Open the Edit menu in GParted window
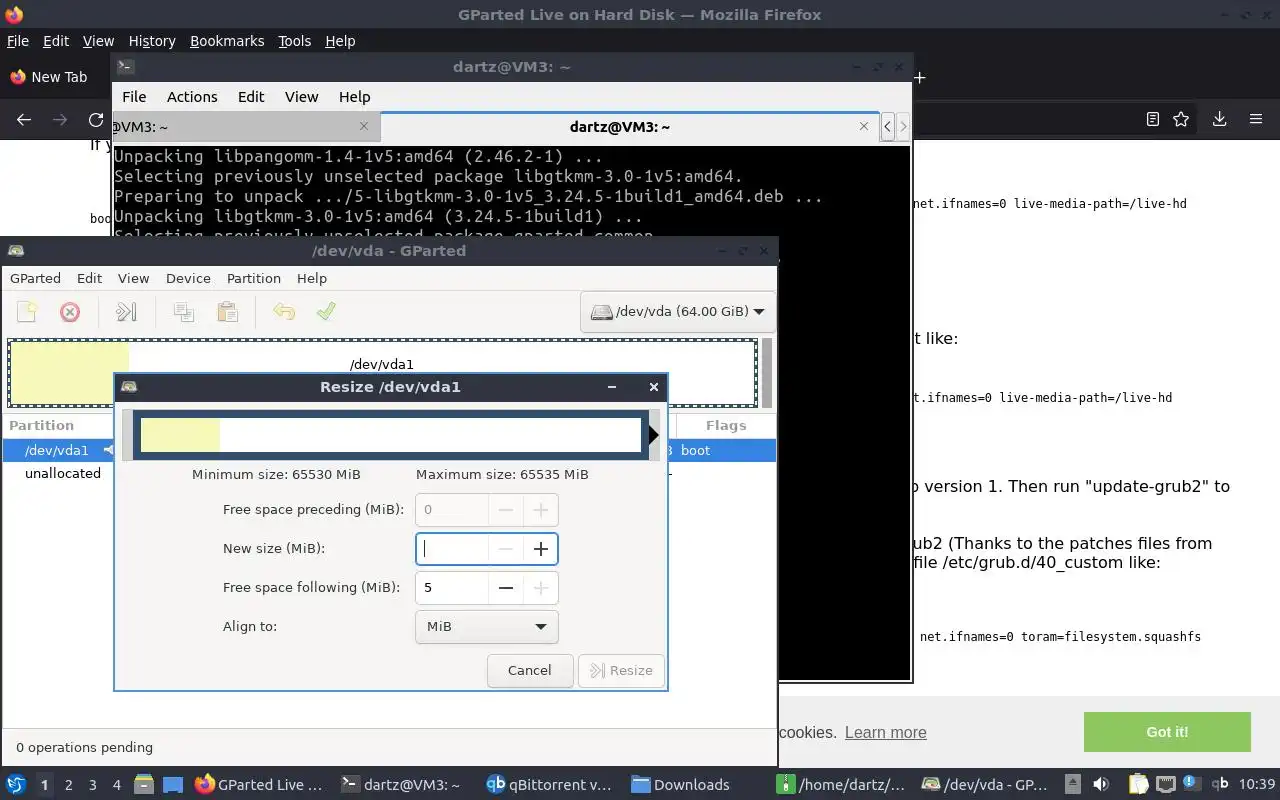 [89, 278]
